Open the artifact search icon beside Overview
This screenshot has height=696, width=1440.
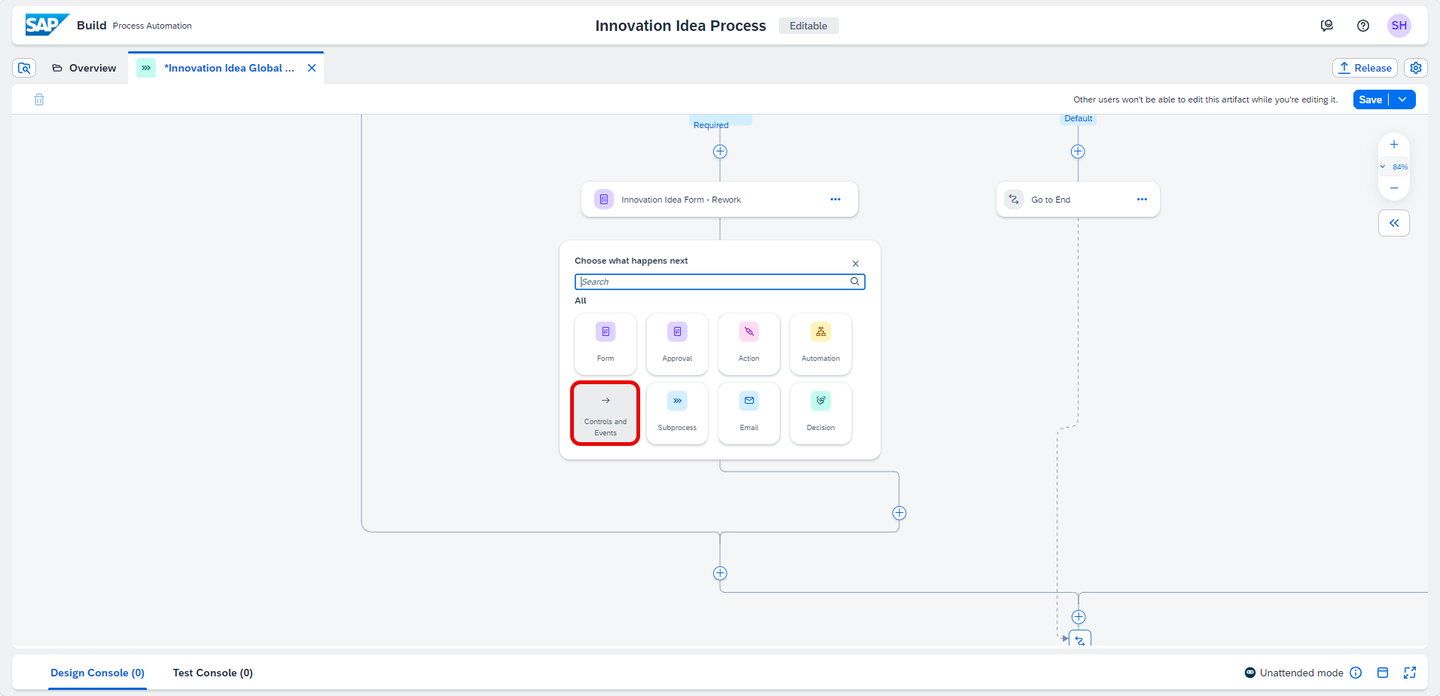coord(25,68)
